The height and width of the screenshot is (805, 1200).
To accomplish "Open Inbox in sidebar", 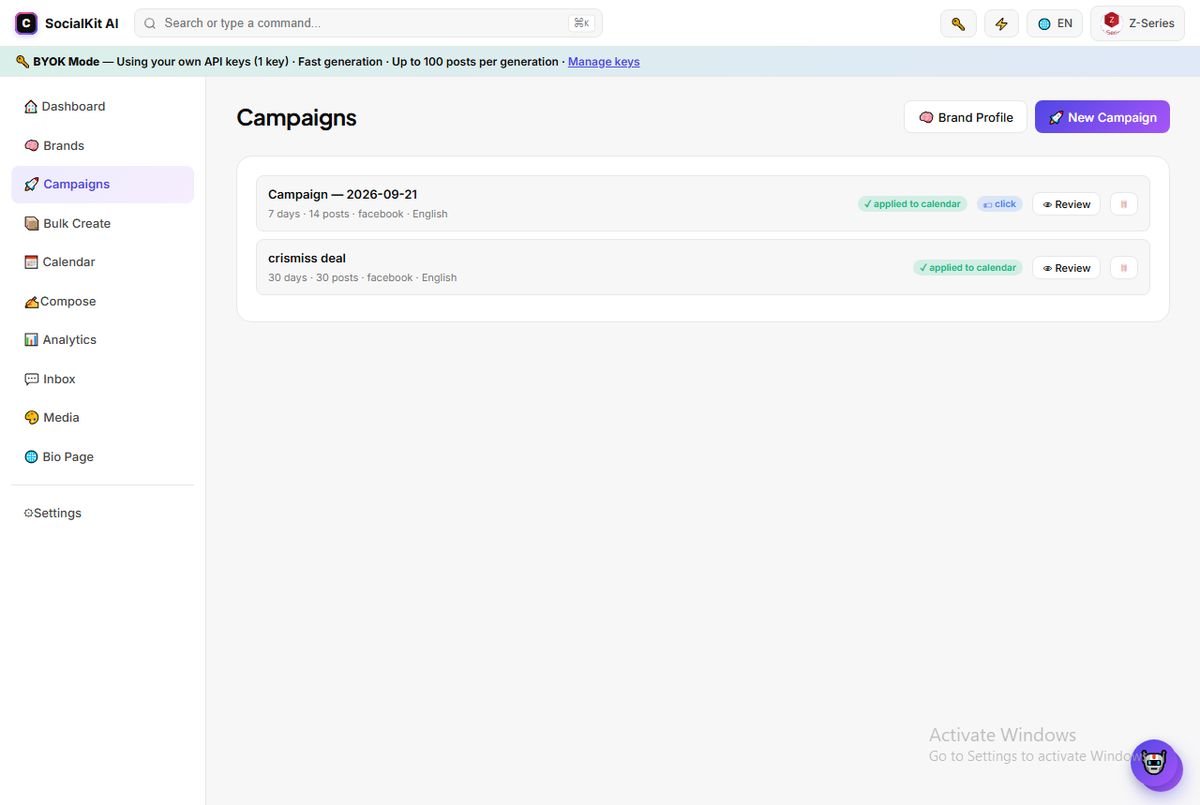I will pos(103,379).
